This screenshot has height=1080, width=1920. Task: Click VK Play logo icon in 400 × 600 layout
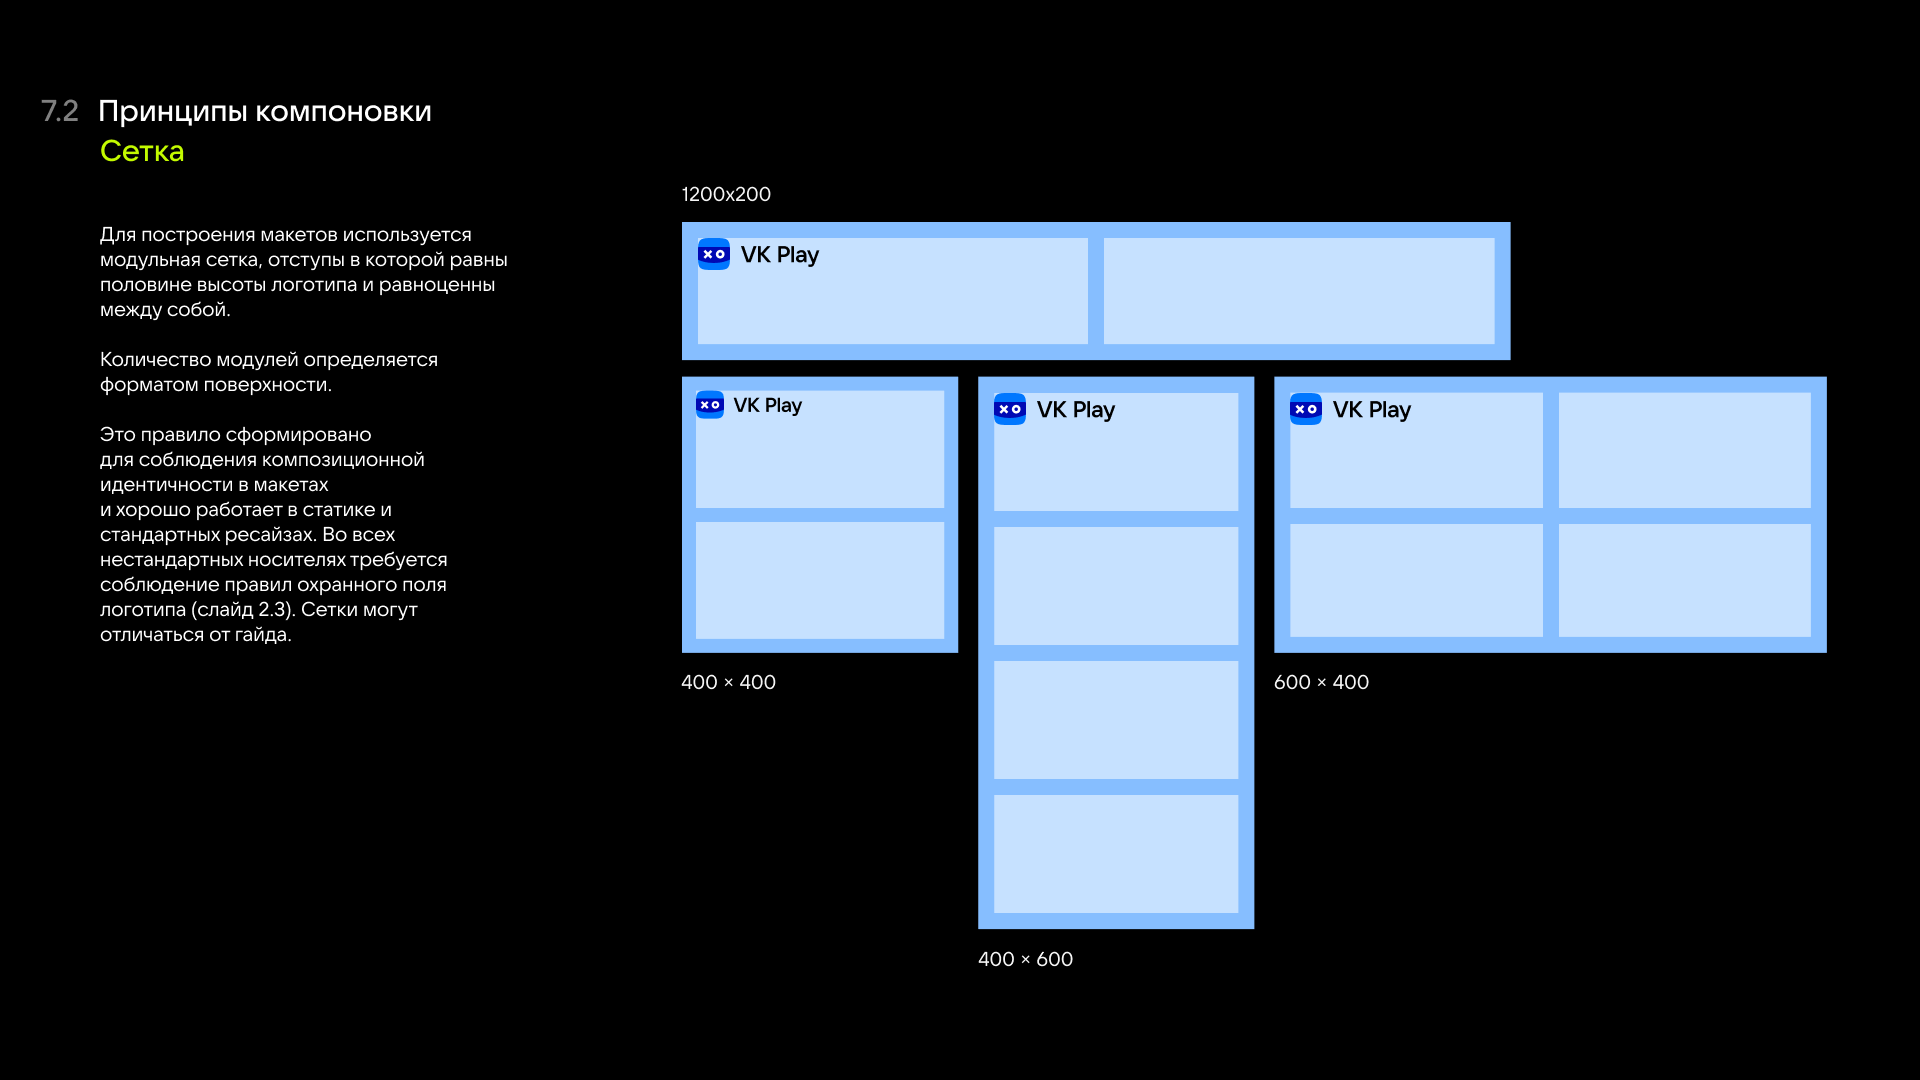[x=1010, y=409]
